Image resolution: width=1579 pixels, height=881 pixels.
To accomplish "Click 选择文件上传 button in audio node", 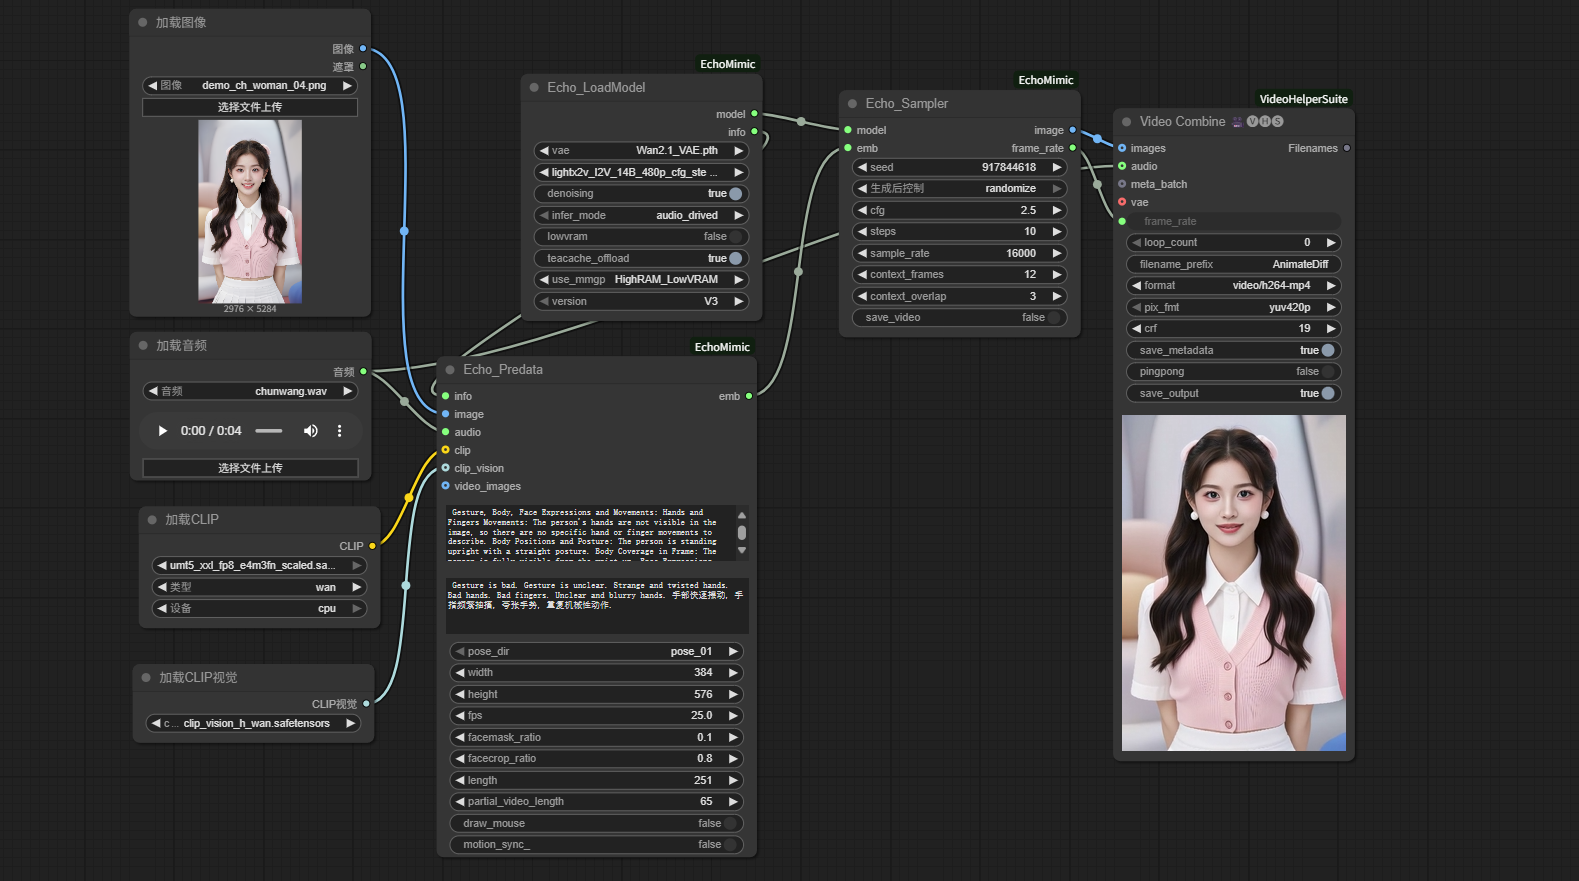I will pyautogui.click(x=250, y=468).
